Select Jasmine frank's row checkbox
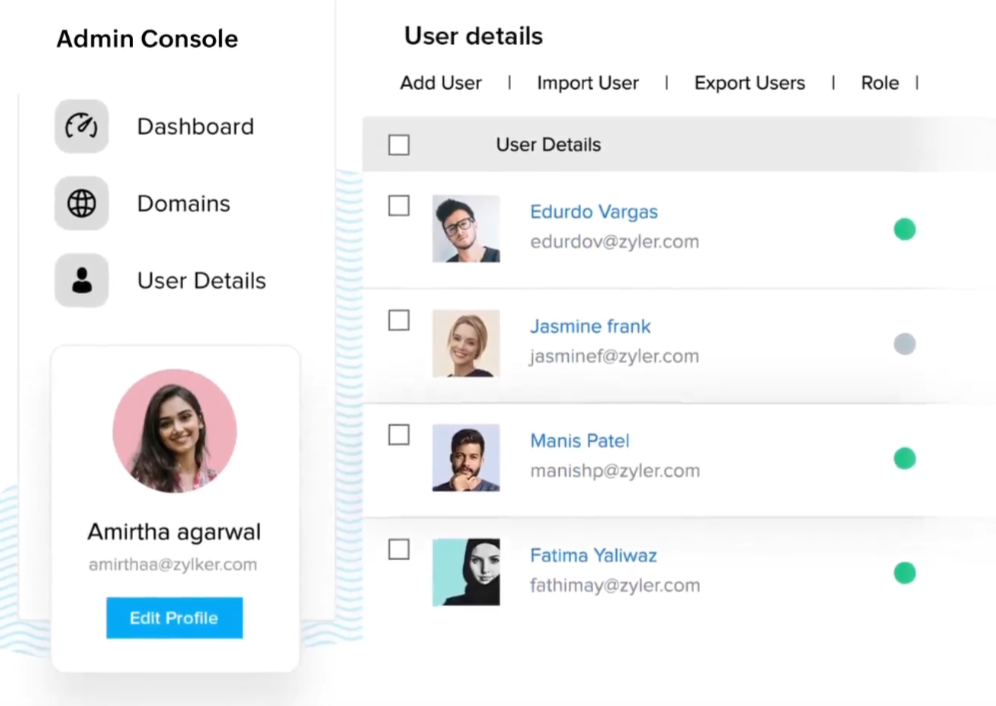 (399, 320)
